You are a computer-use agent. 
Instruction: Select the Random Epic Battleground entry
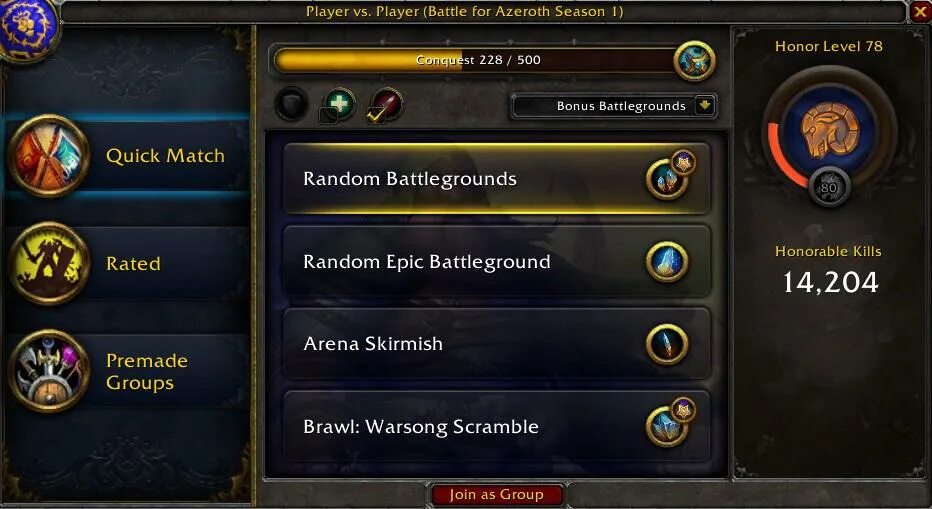coord(496,262)
